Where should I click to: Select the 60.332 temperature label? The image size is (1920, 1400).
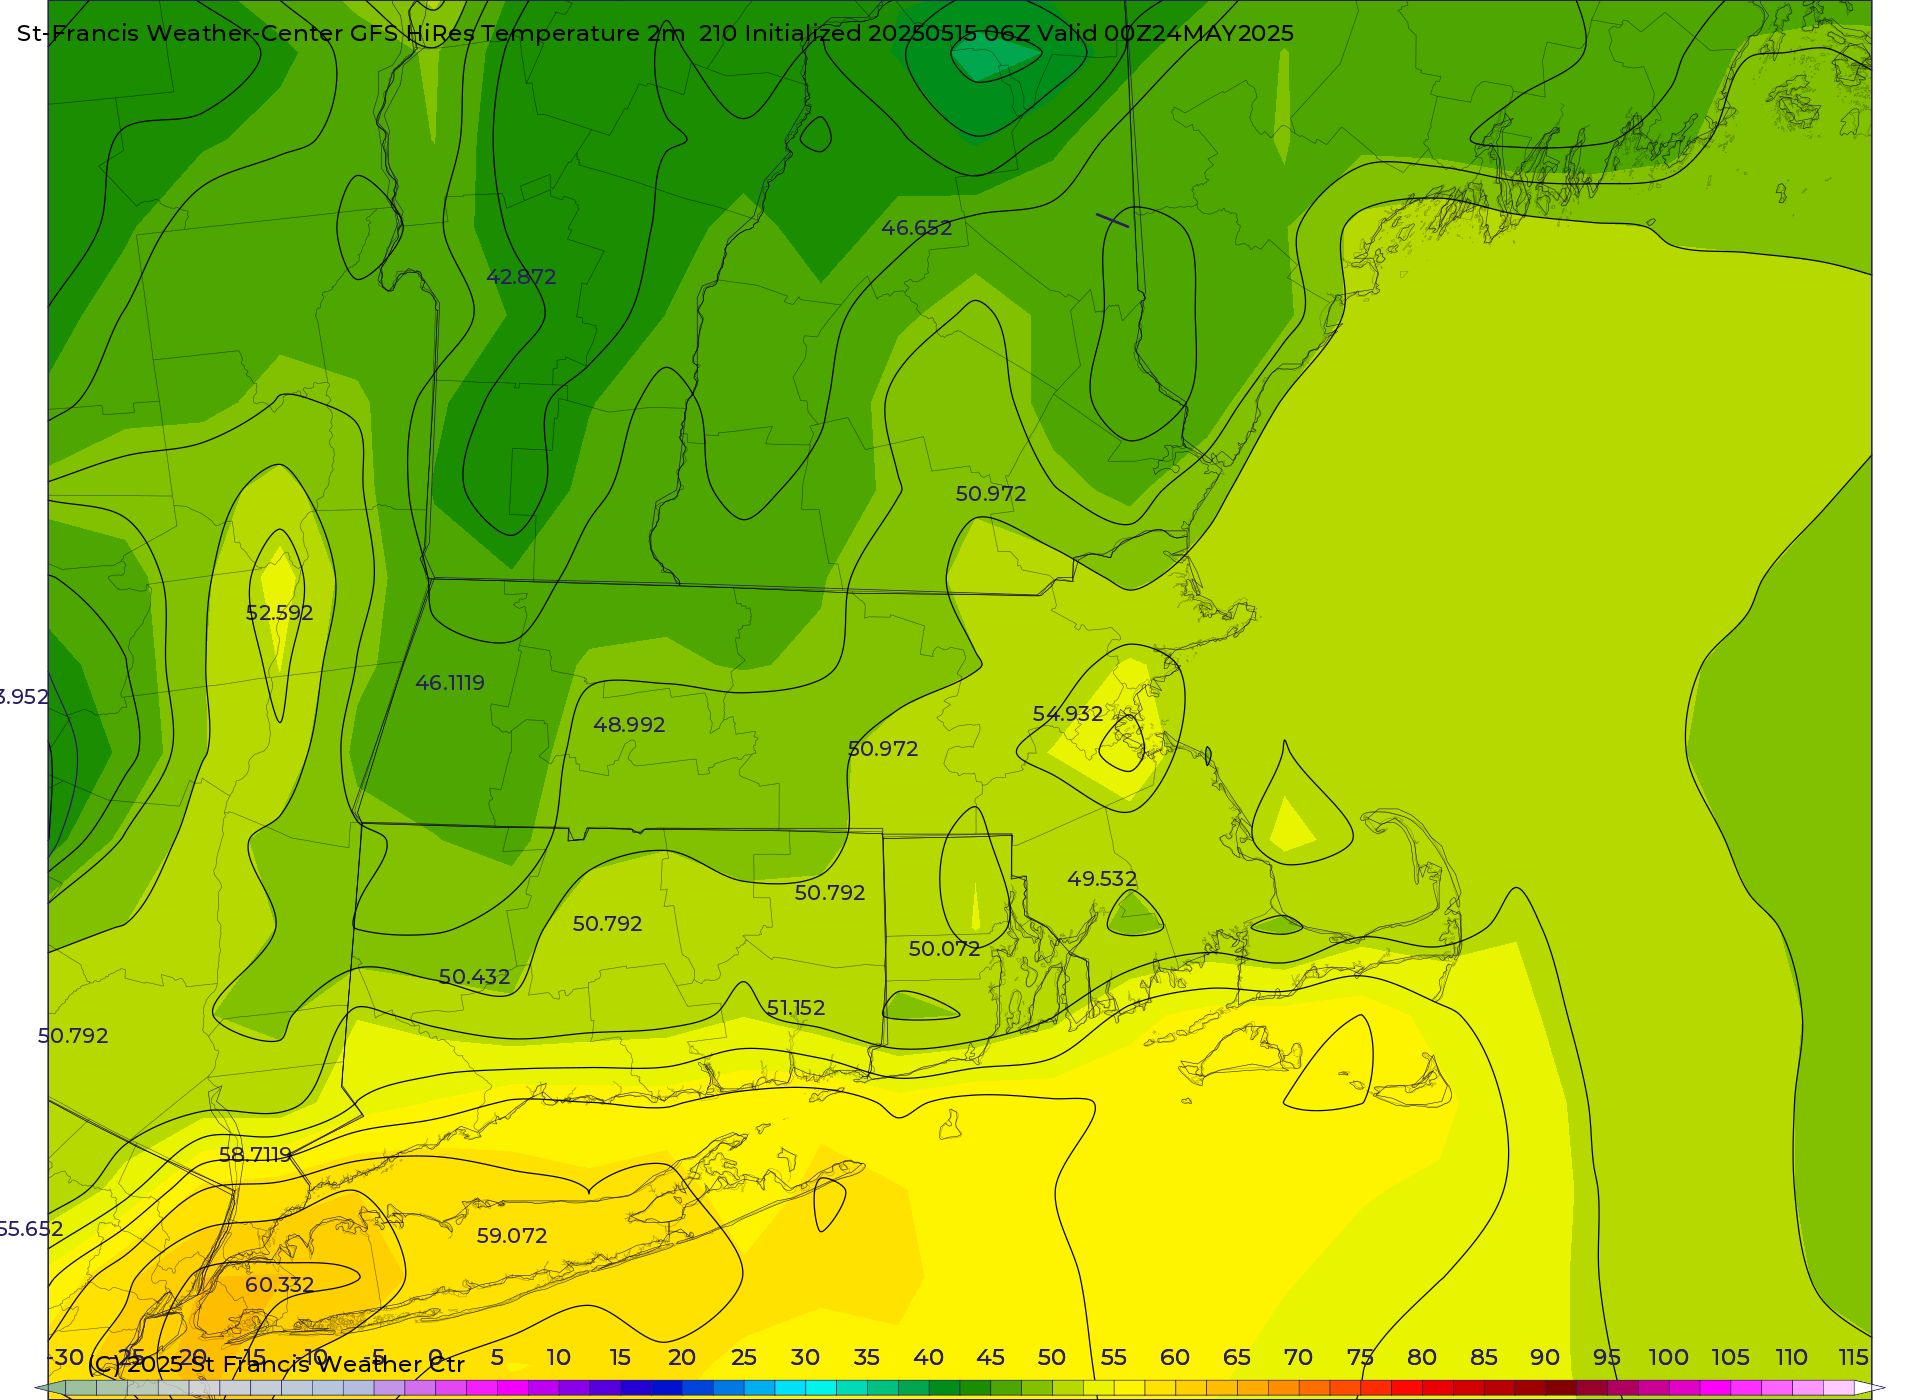pyautogui.click(x=279, y=1285)
